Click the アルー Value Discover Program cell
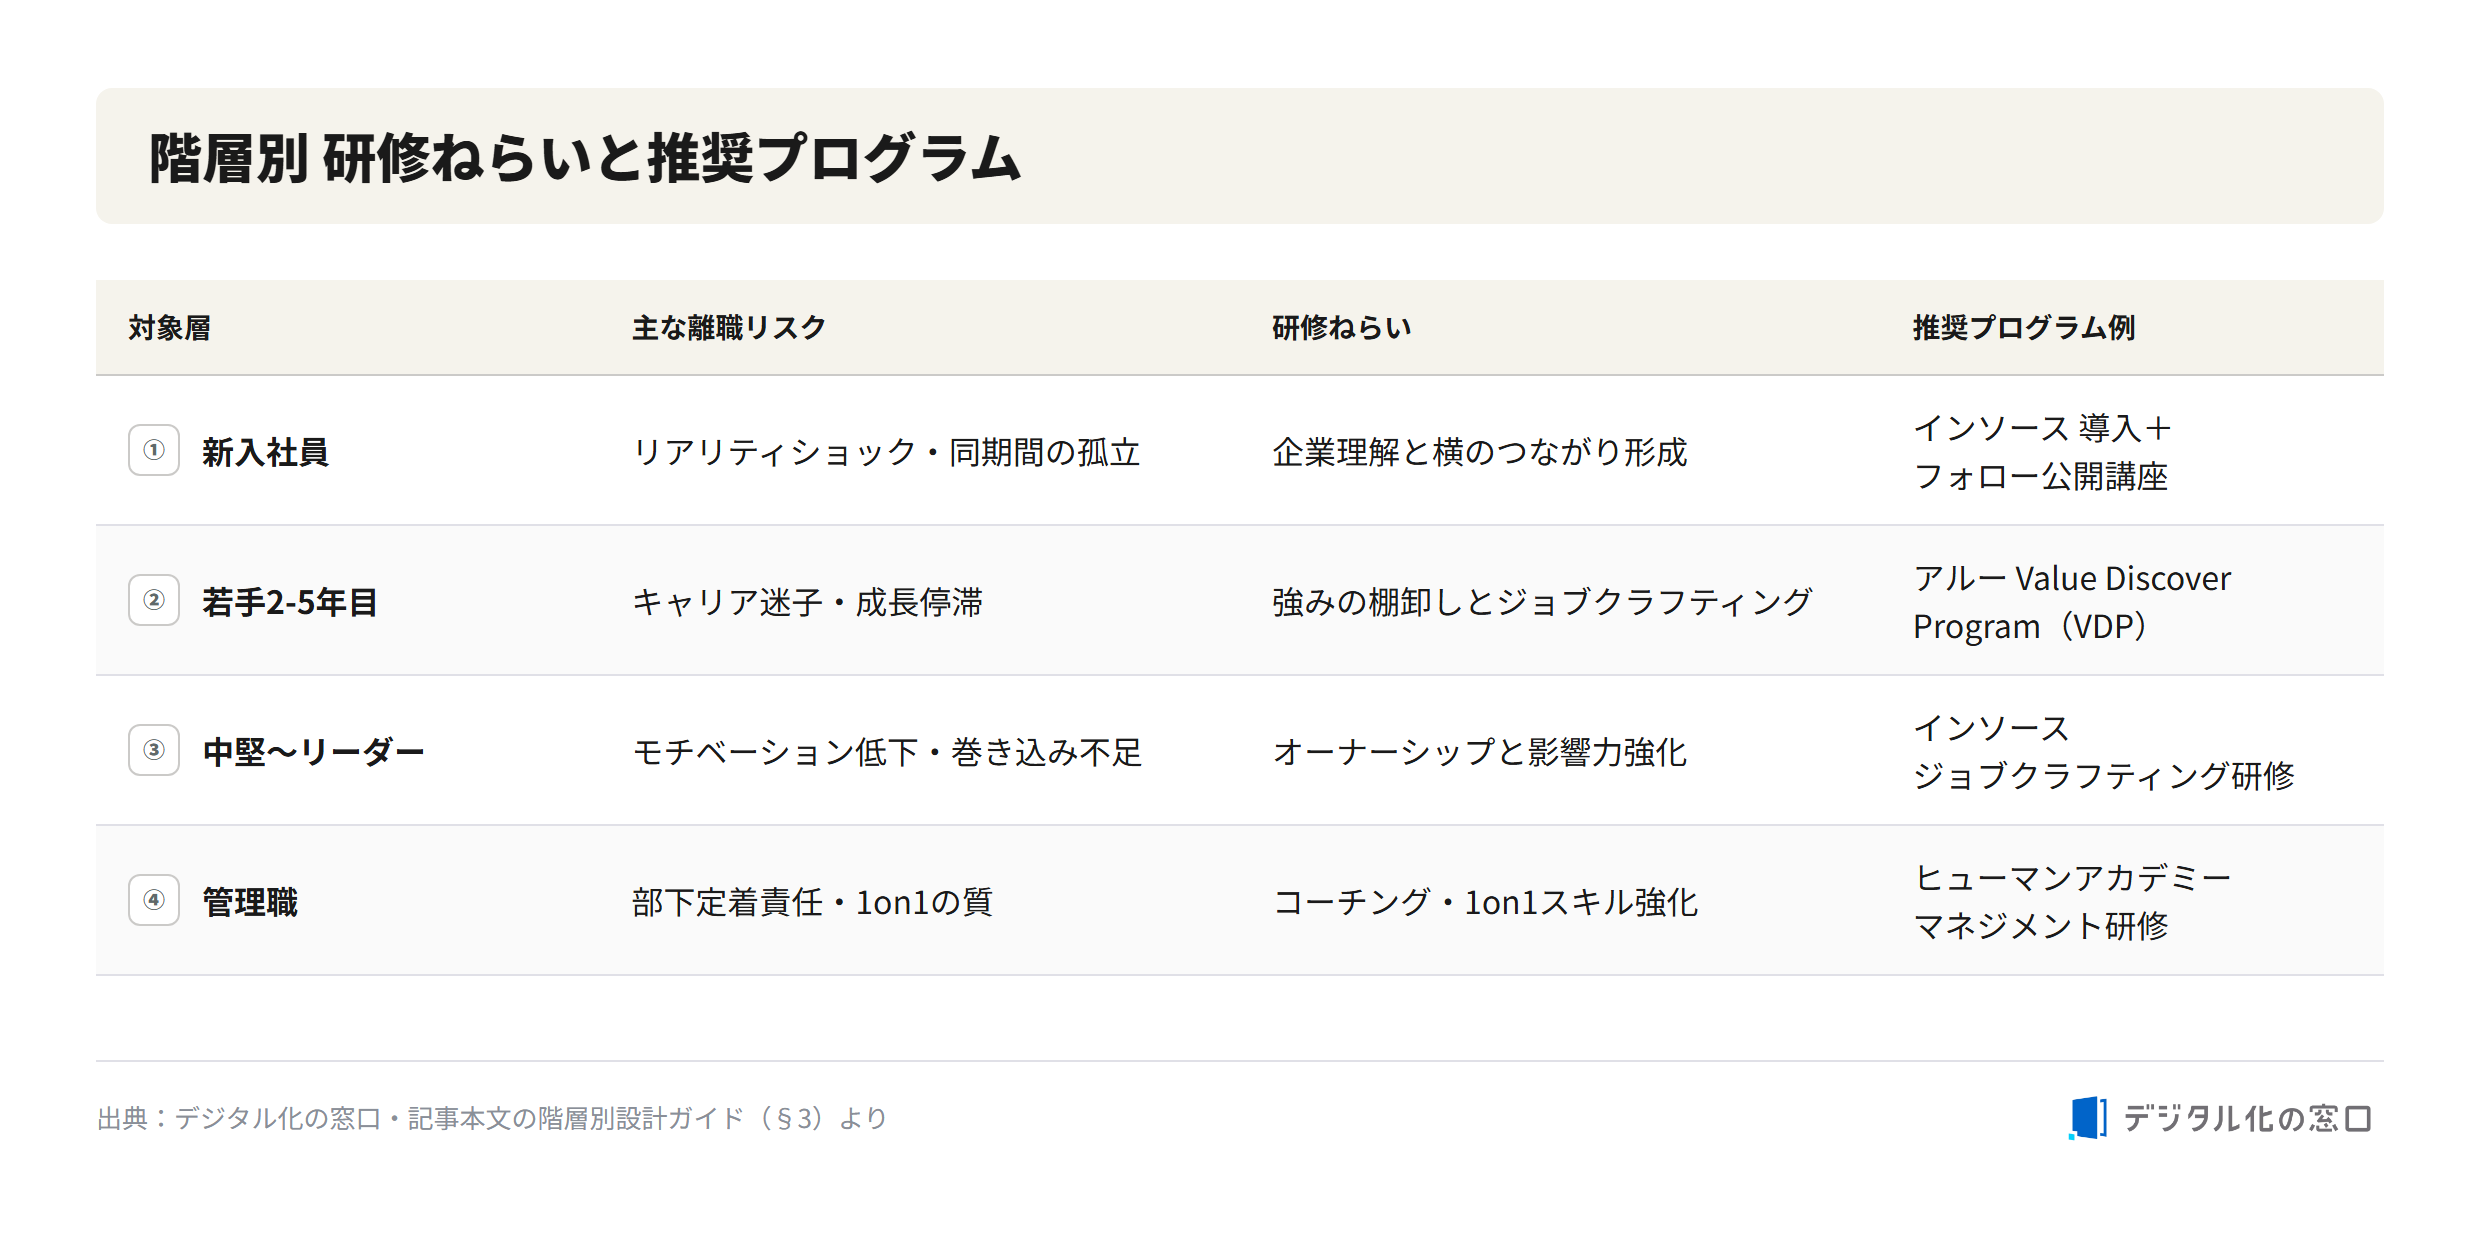The width and height of the screenshot is (2480, 1234). pyautogui.click(x=2072, y=602)
